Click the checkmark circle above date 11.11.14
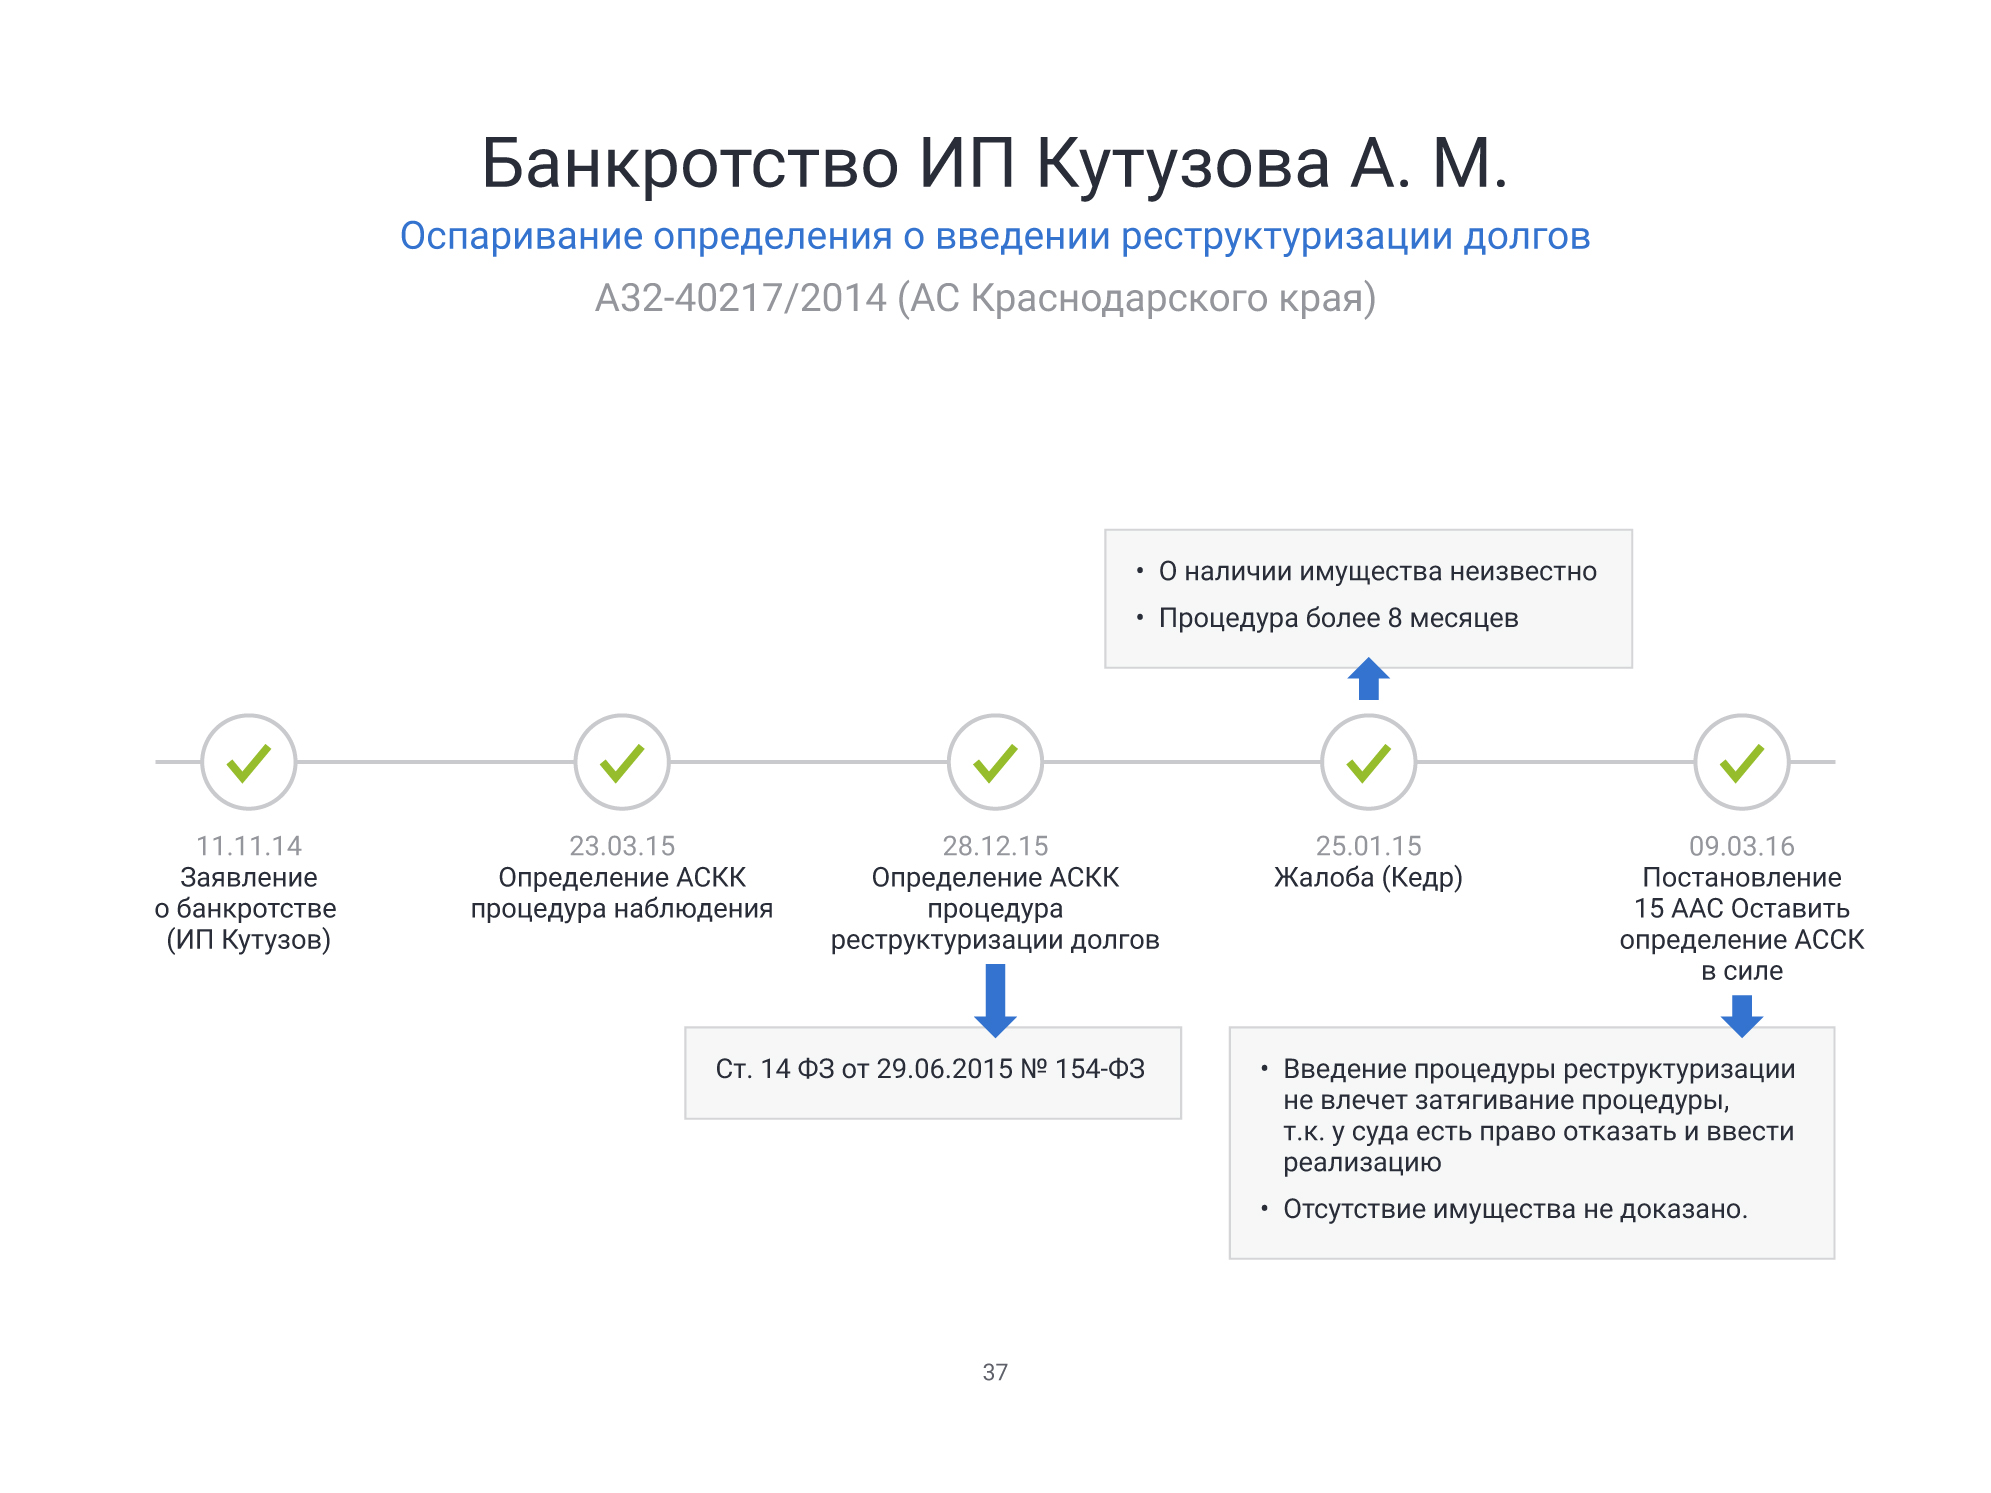Screen dimensions: 1991x1493 point(248,762)
